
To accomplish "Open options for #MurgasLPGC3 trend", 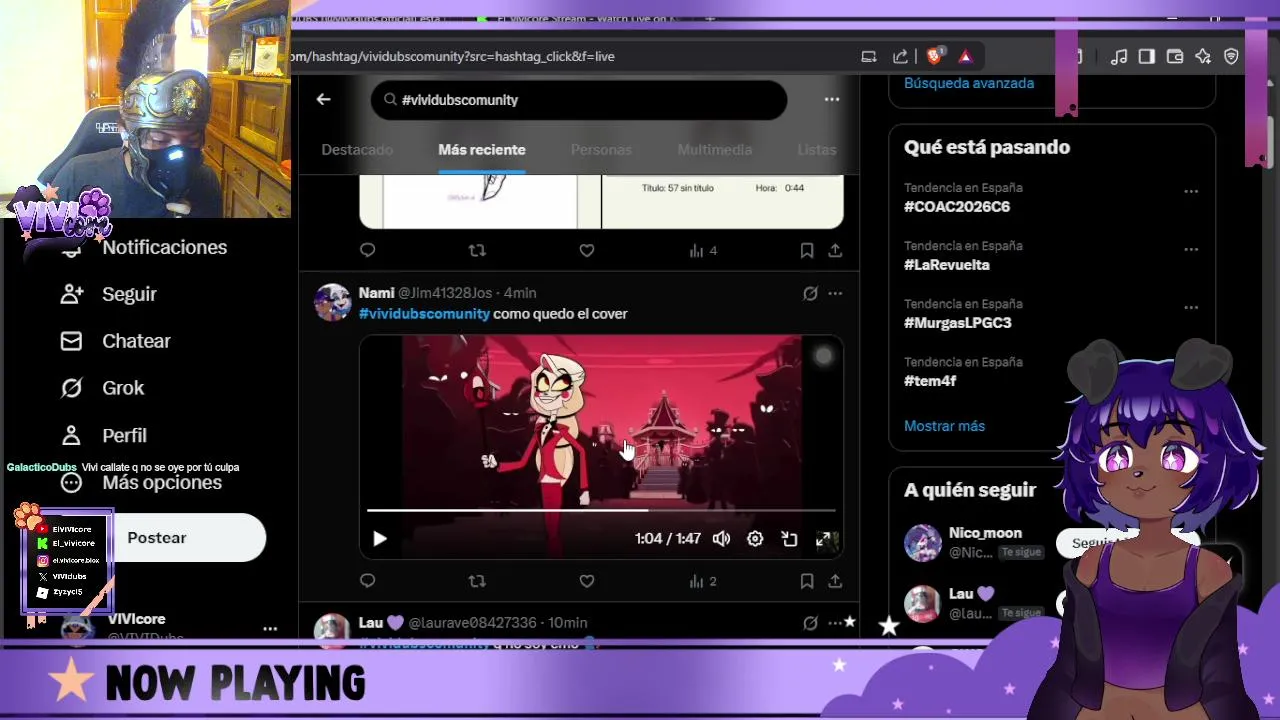I will click(1191, 307).
